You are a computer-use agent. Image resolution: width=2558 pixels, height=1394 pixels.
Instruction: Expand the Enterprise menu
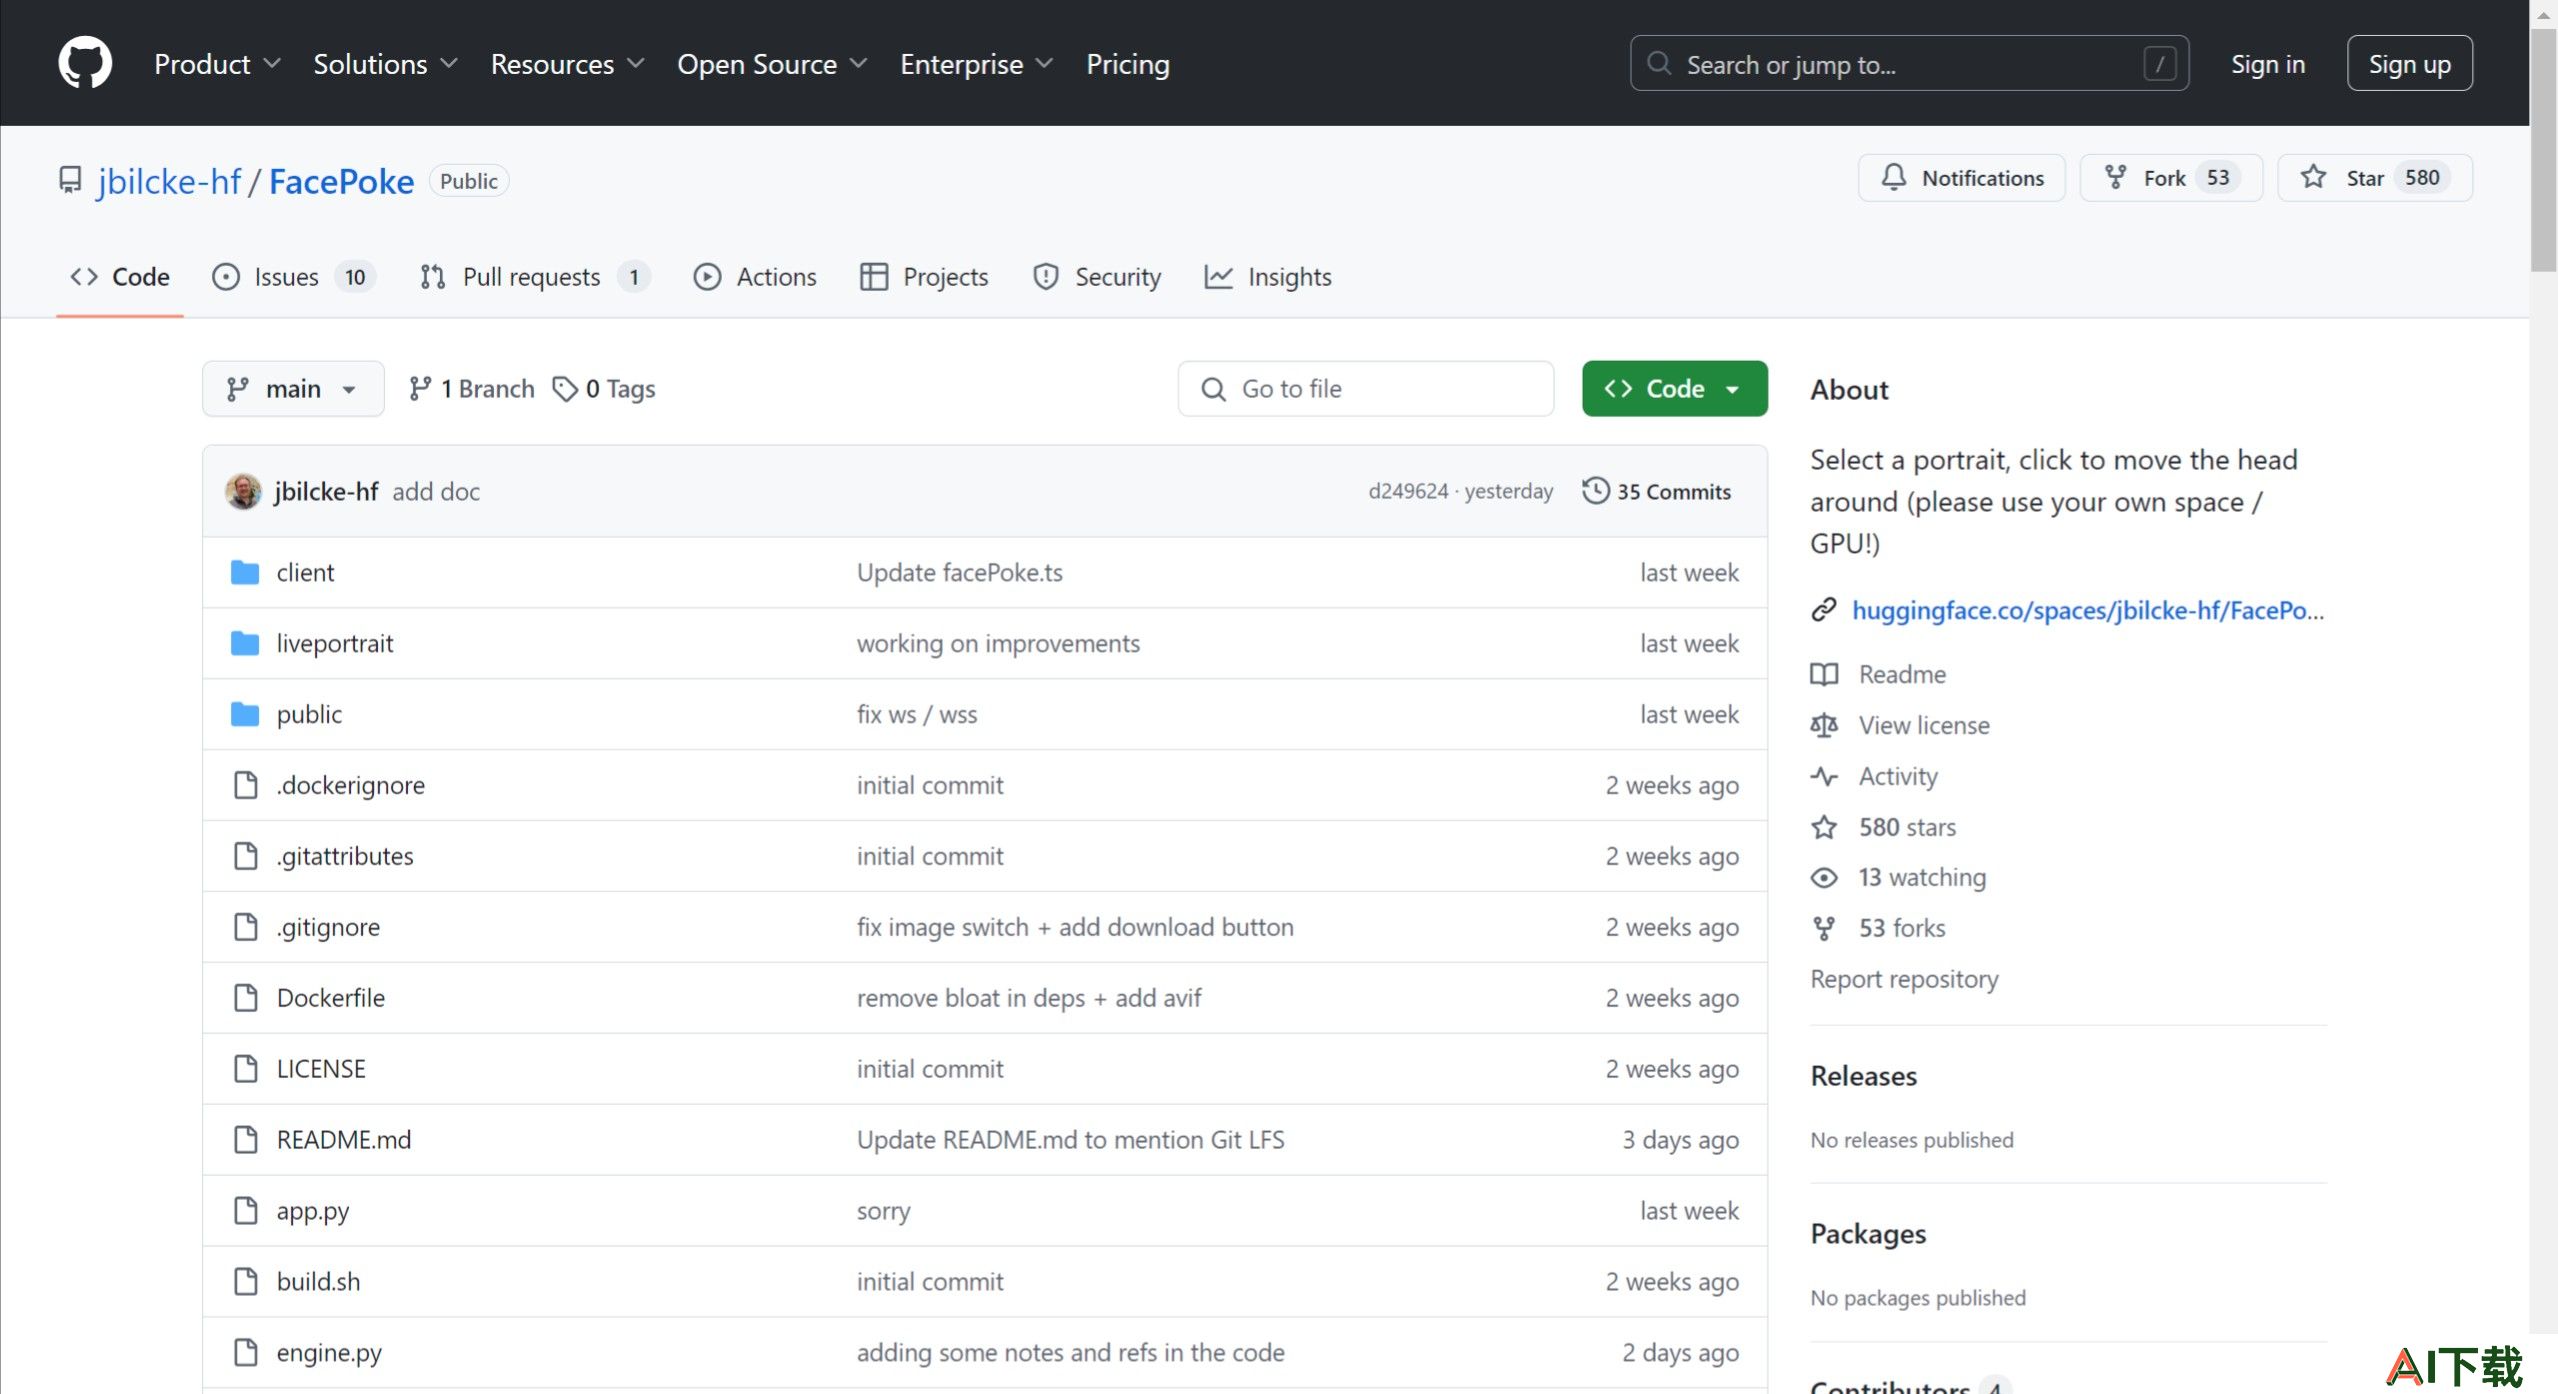point(976,64)
